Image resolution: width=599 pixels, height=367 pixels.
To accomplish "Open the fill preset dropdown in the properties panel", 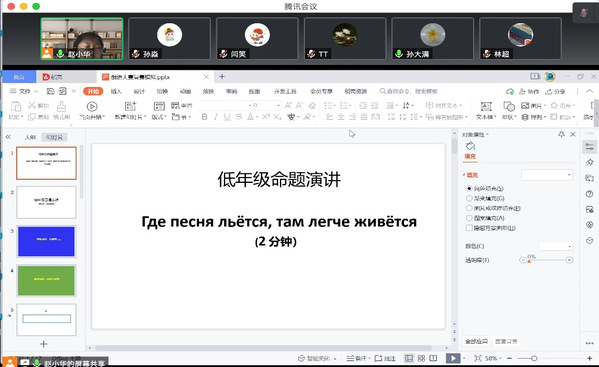I will click(x=547, y=175).
